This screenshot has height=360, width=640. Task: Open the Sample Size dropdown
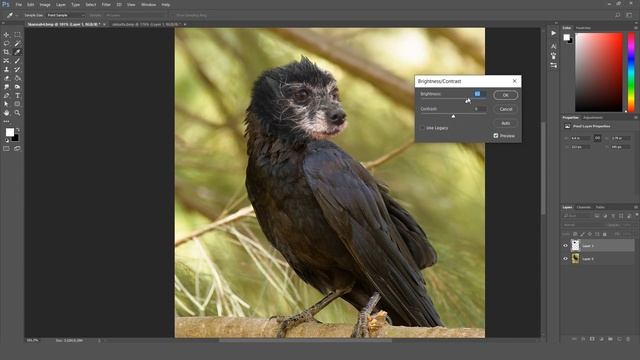click(66, 15)
